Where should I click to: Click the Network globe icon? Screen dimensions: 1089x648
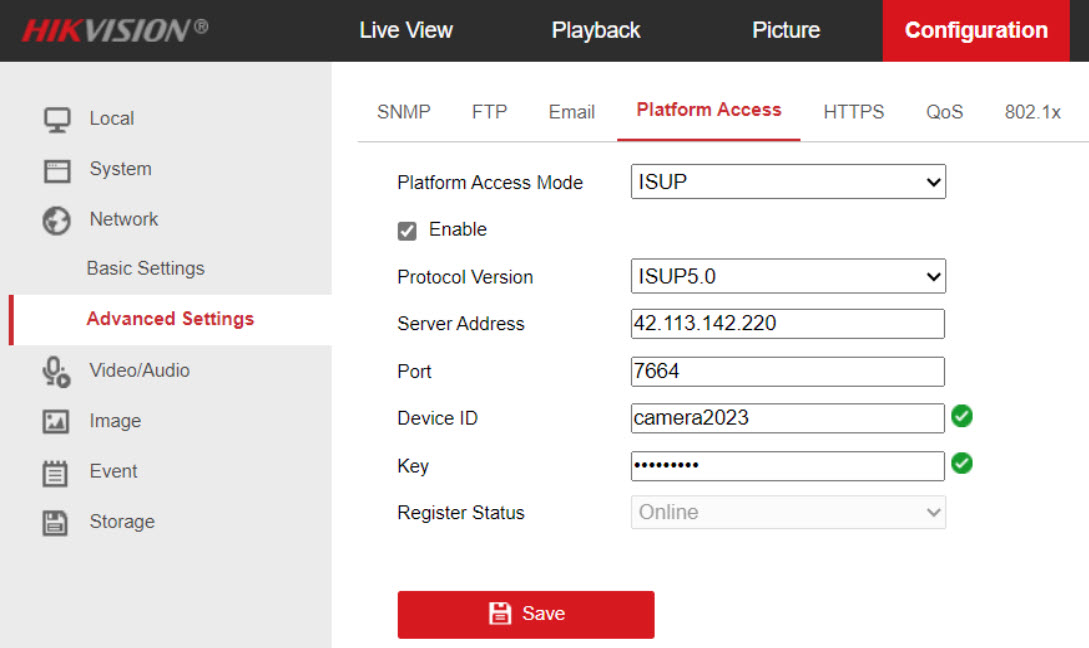click(56, 220)
